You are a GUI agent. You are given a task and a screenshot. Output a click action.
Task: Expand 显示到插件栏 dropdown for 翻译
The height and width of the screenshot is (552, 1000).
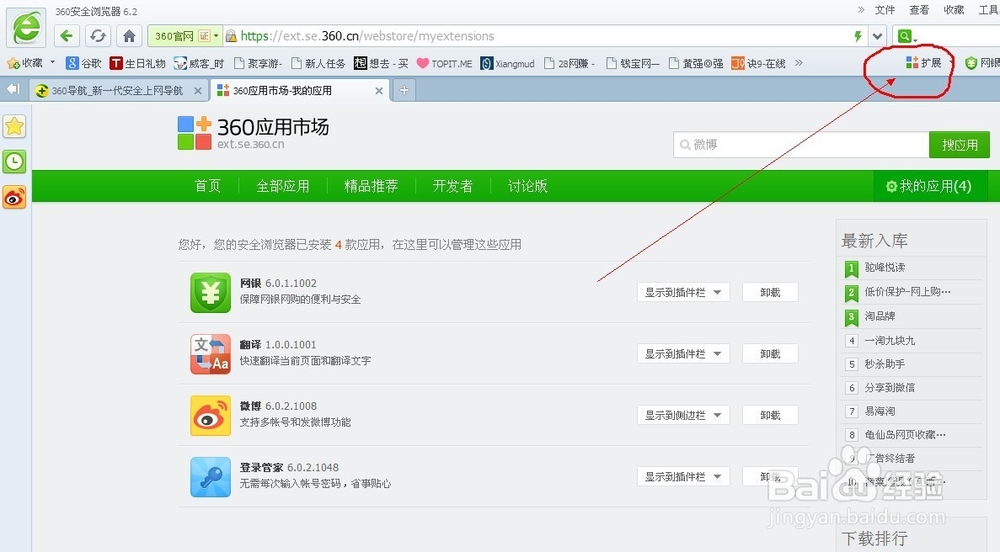pyautogui.click(x=683, y=354)
